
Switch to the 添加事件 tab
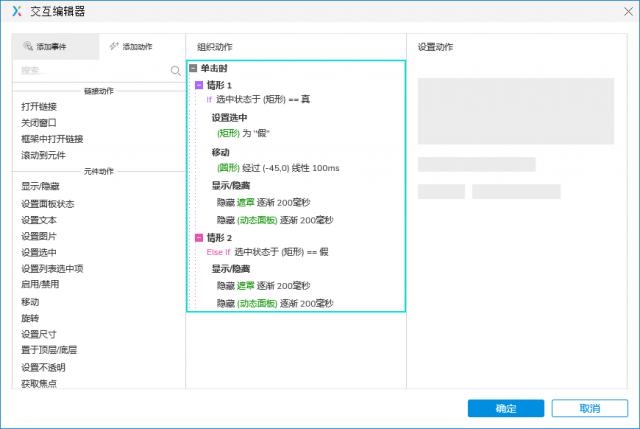[x=56, y=47]
